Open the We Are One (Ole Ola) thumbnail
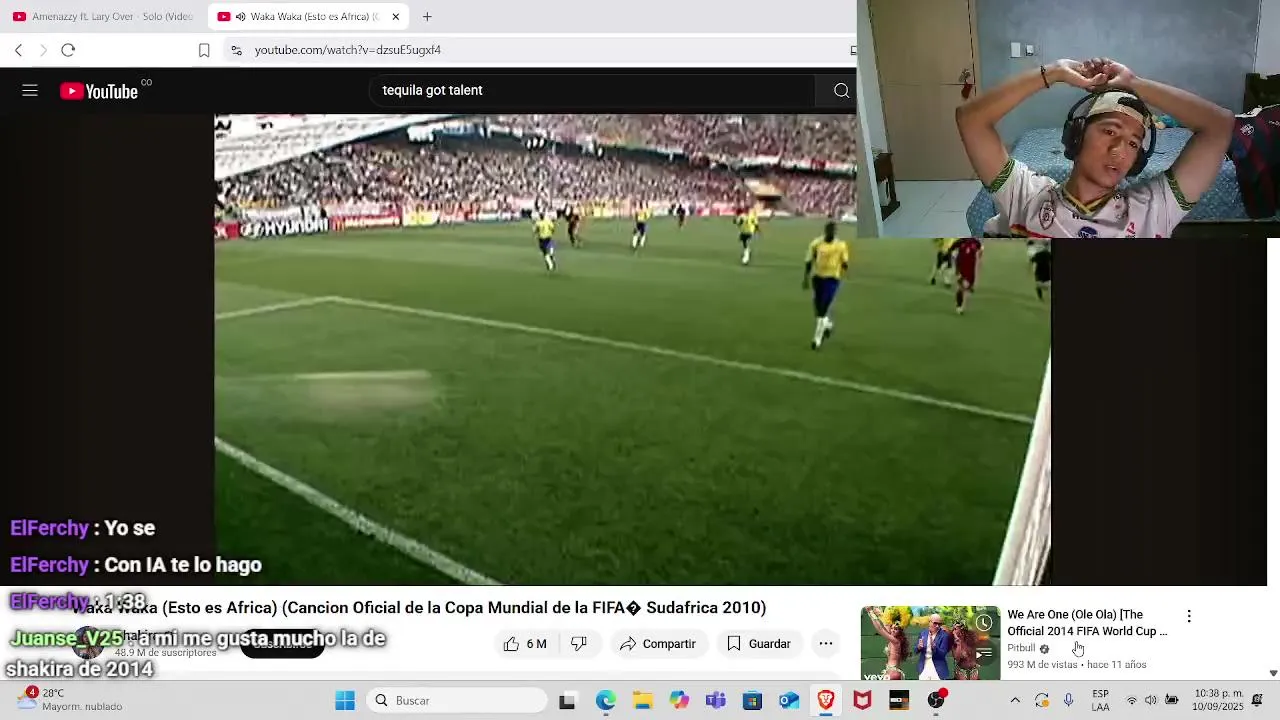This screenshot has width=1280, height=720. click(930, 643)
